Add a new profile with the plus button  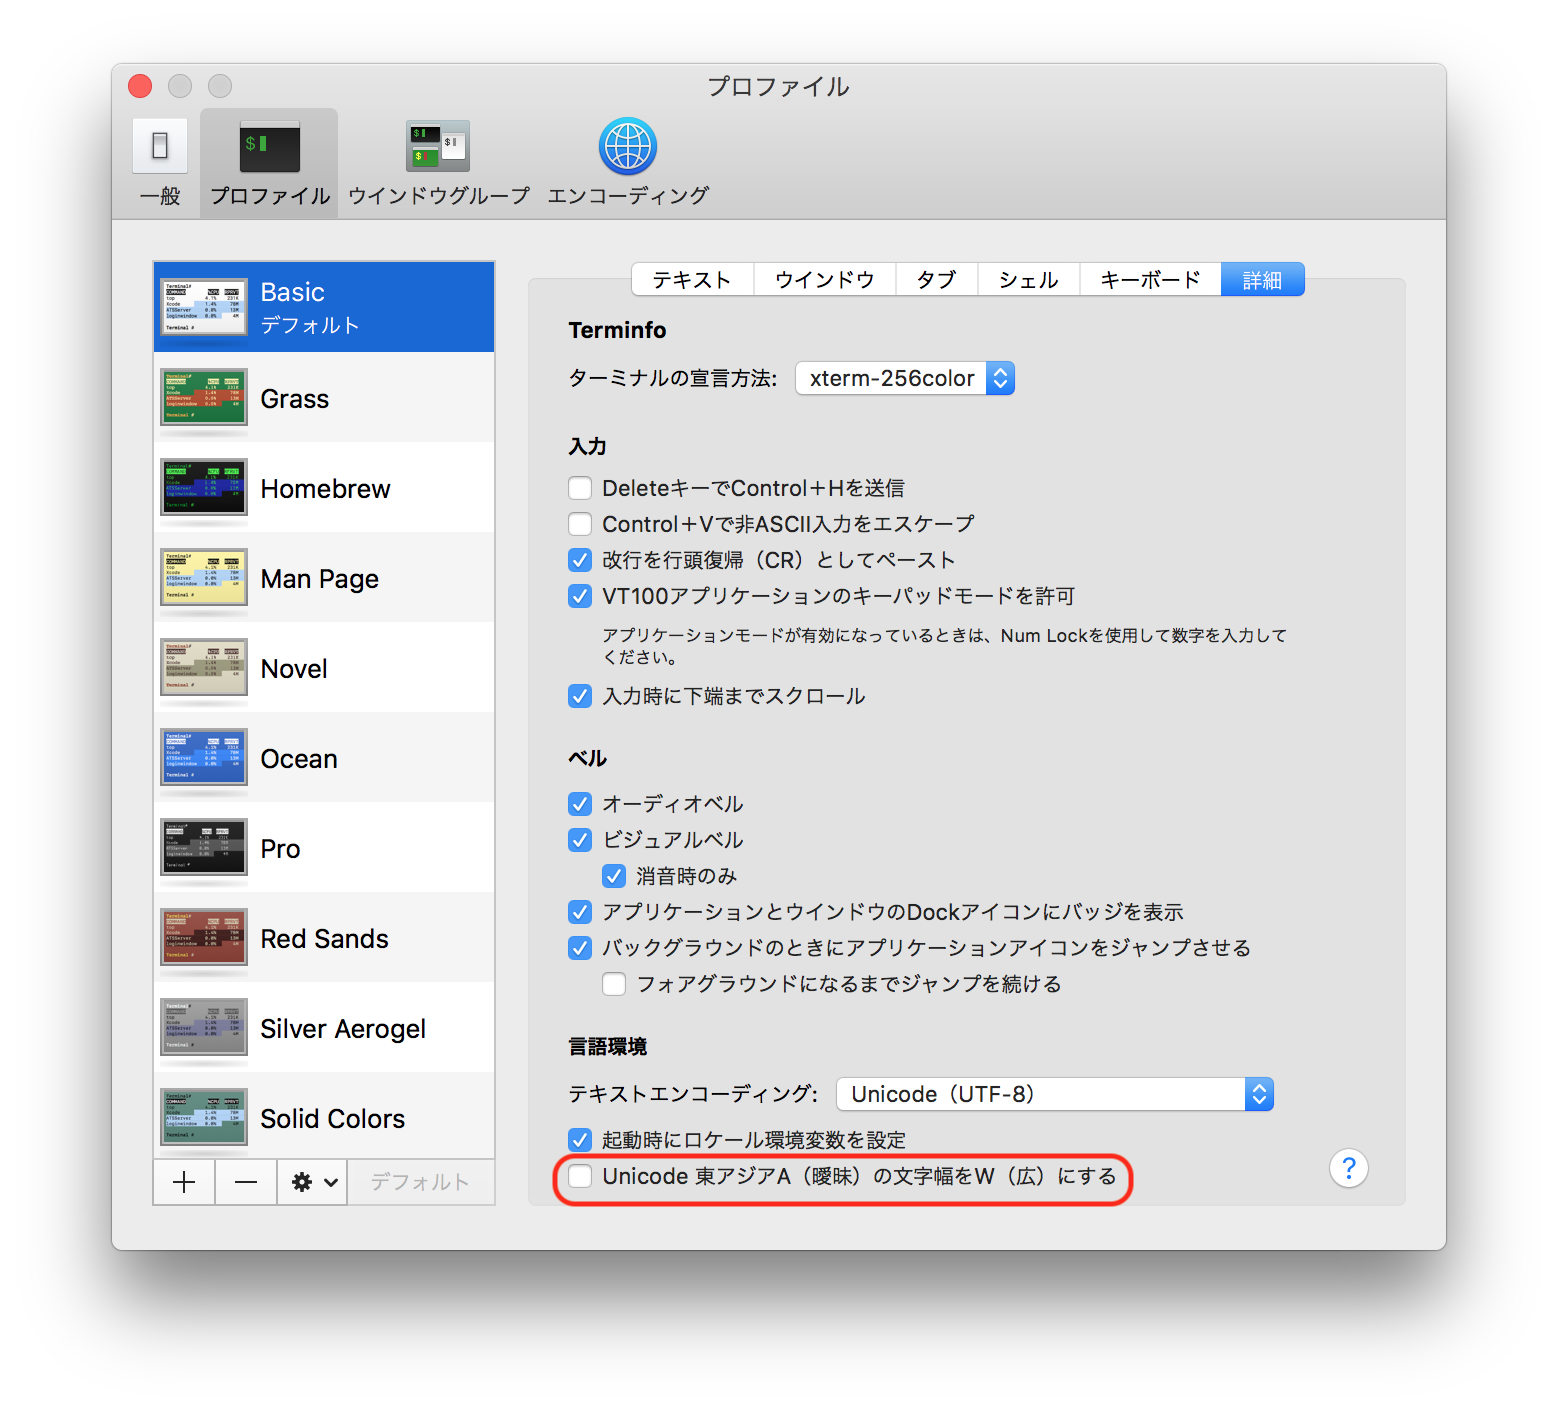point(184,1182)
